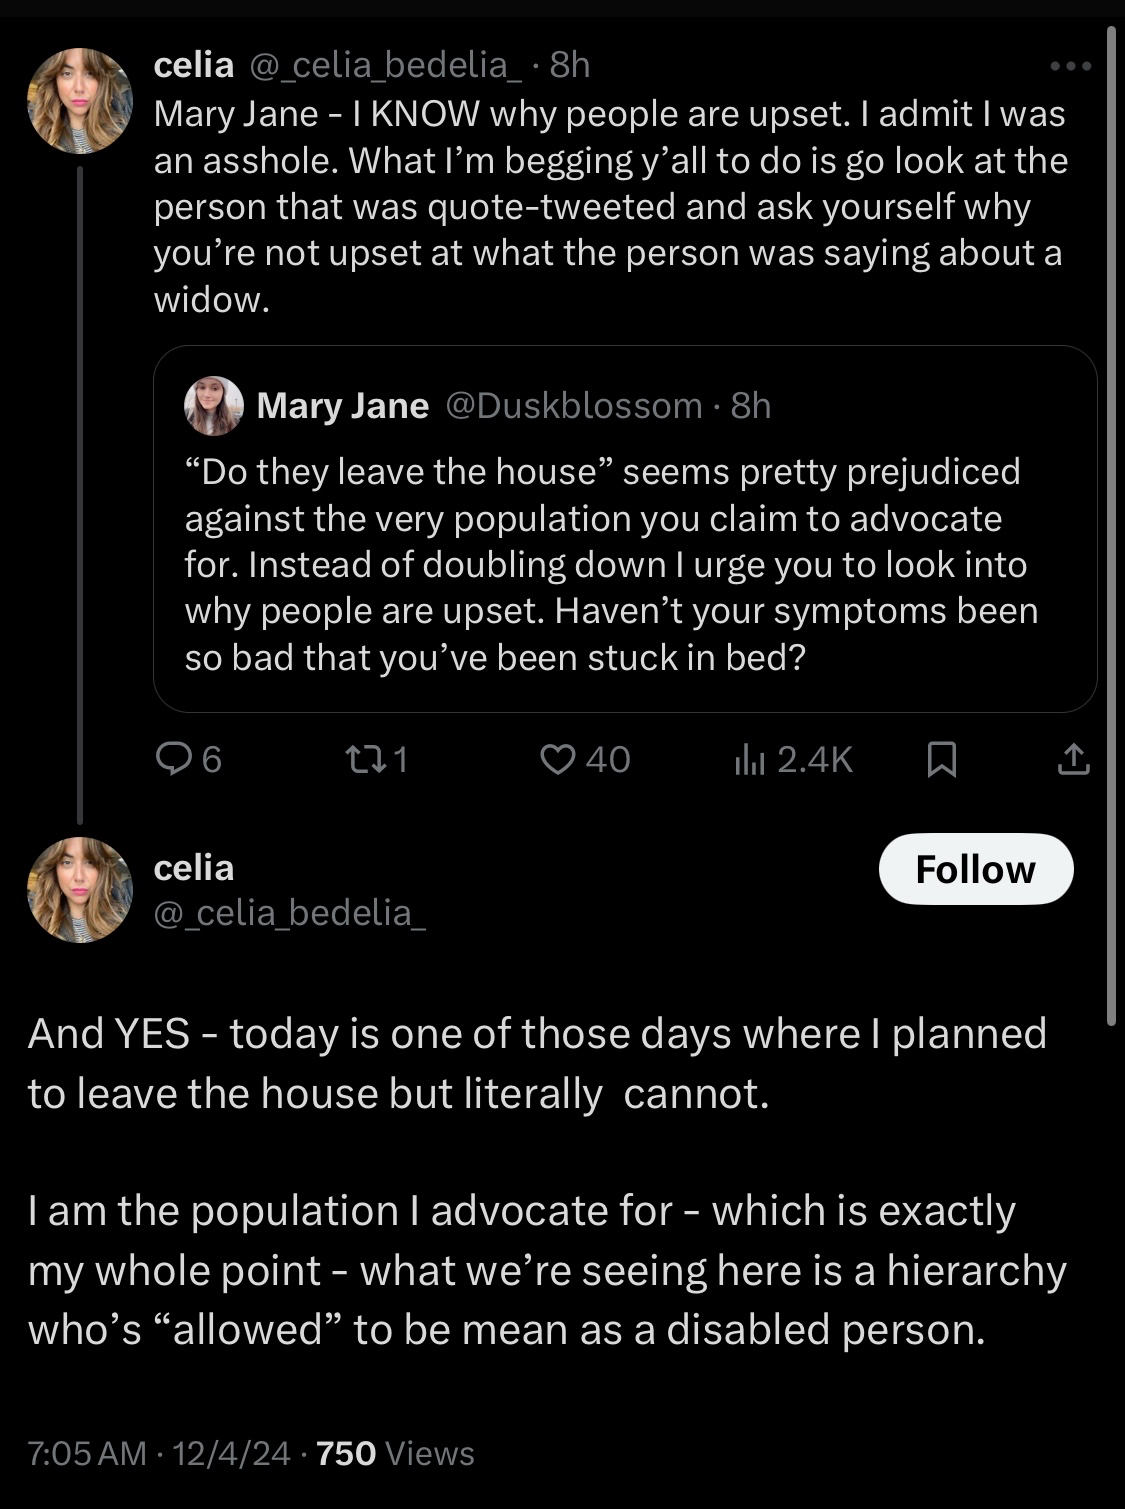
Task: Bookmark the tweet
Action: coord(942,760)
